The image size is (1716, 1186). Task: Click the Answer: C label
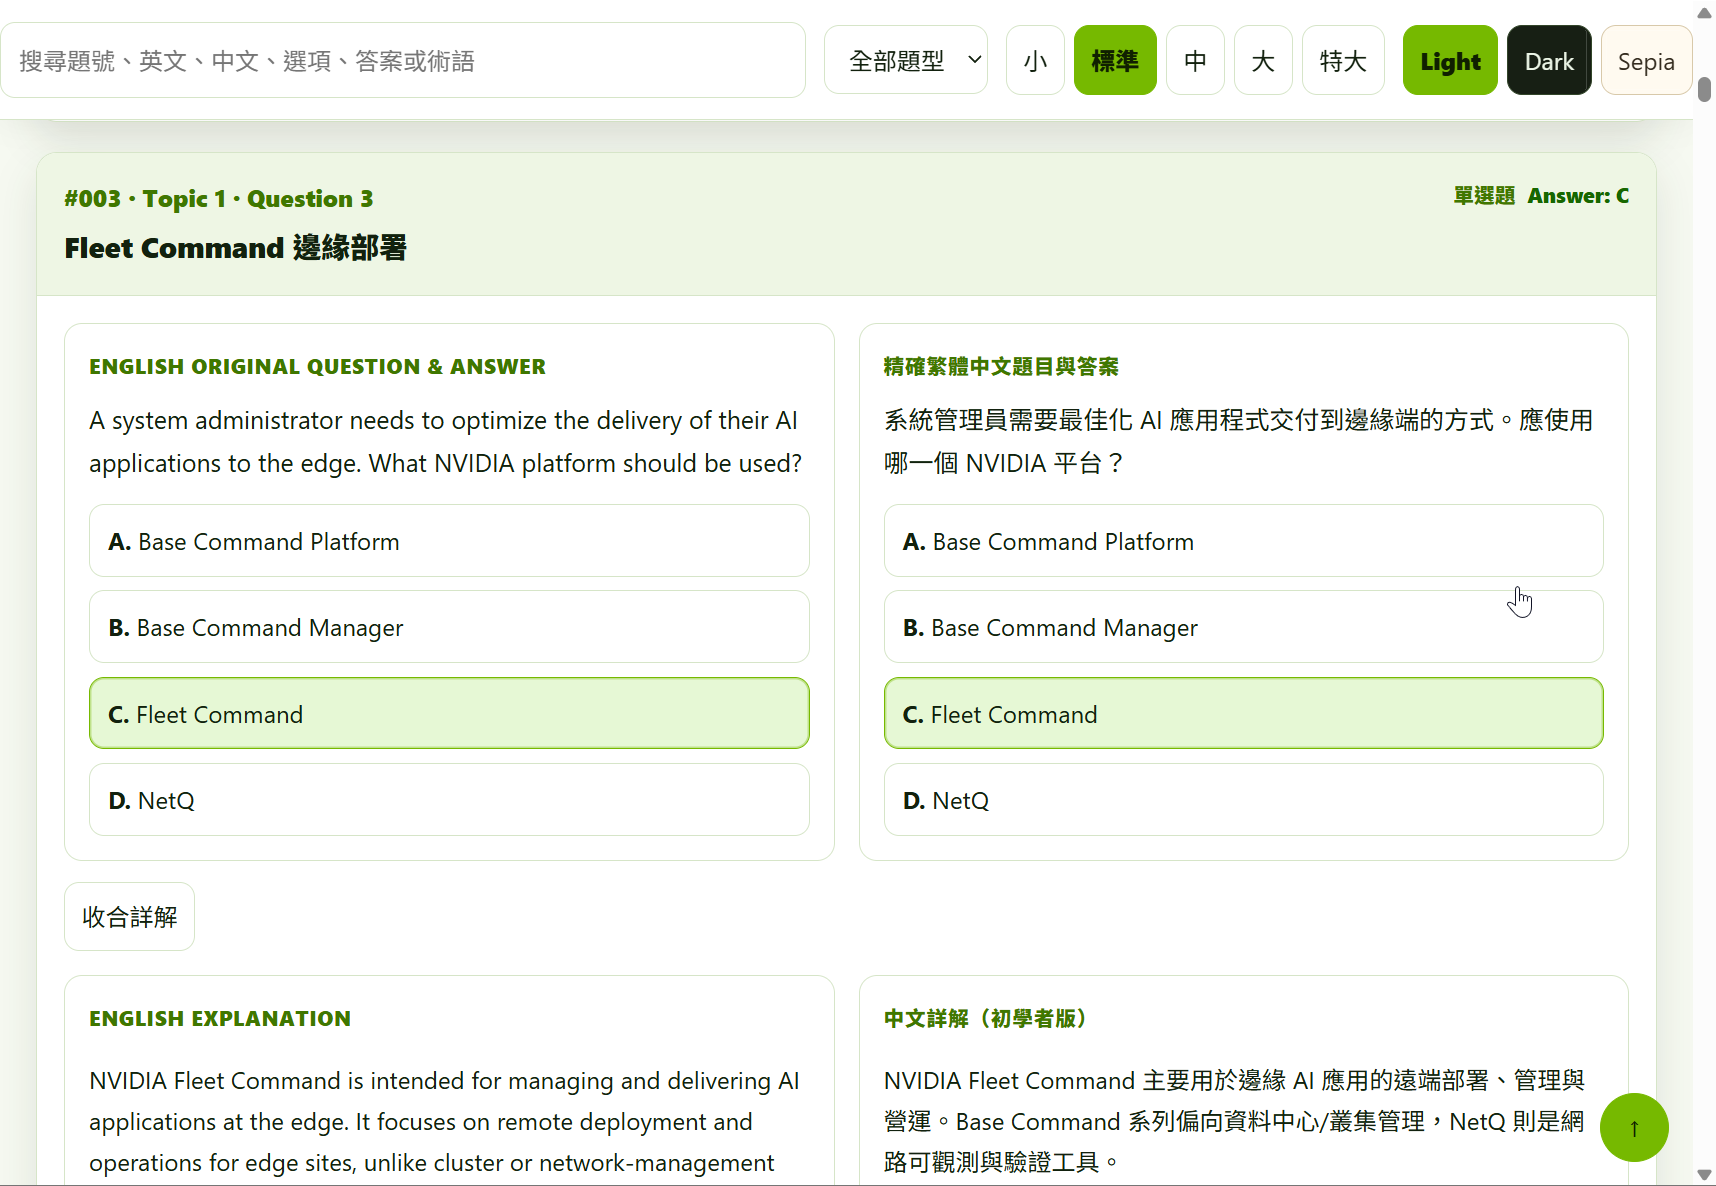1578,196
